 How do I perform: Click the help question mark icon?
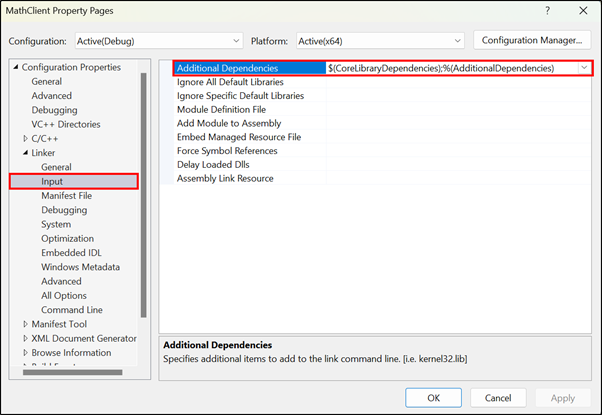point(547,11)
